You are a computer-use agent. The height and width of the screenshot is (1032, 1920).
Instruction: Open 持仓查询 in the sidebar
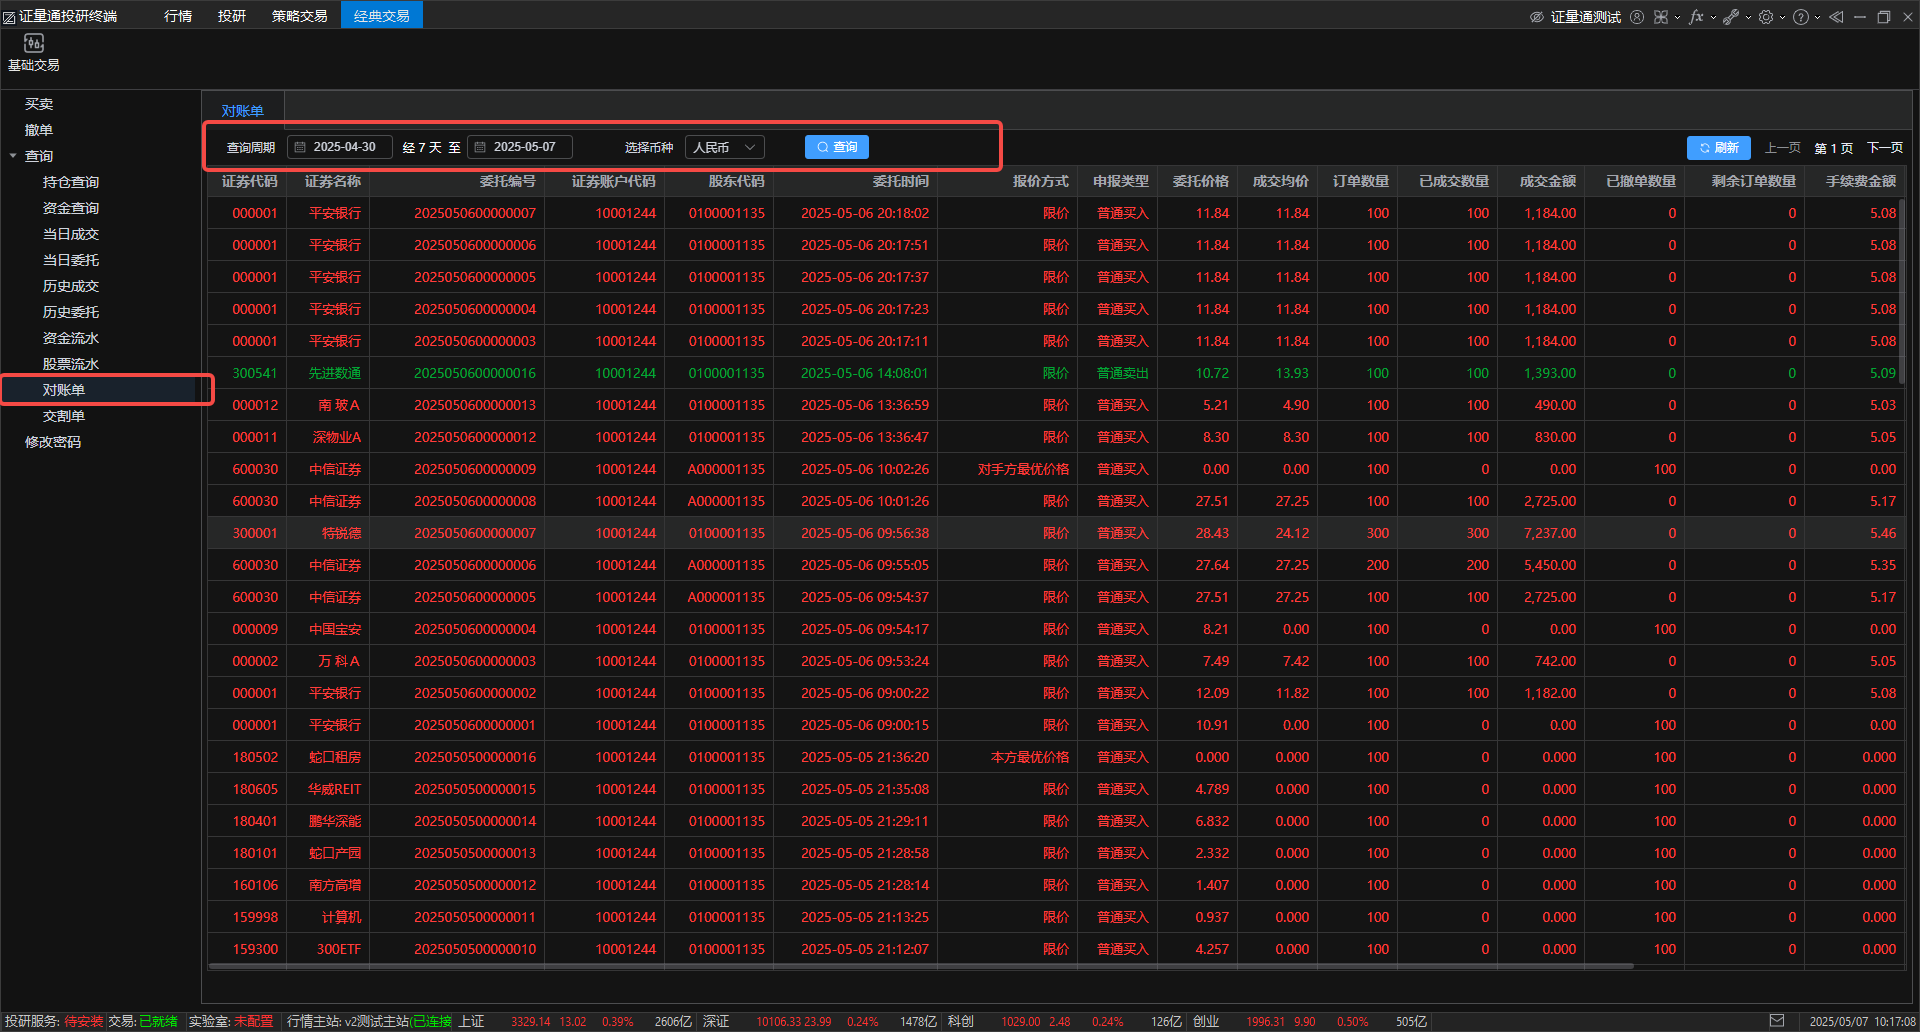pos(71,182)
